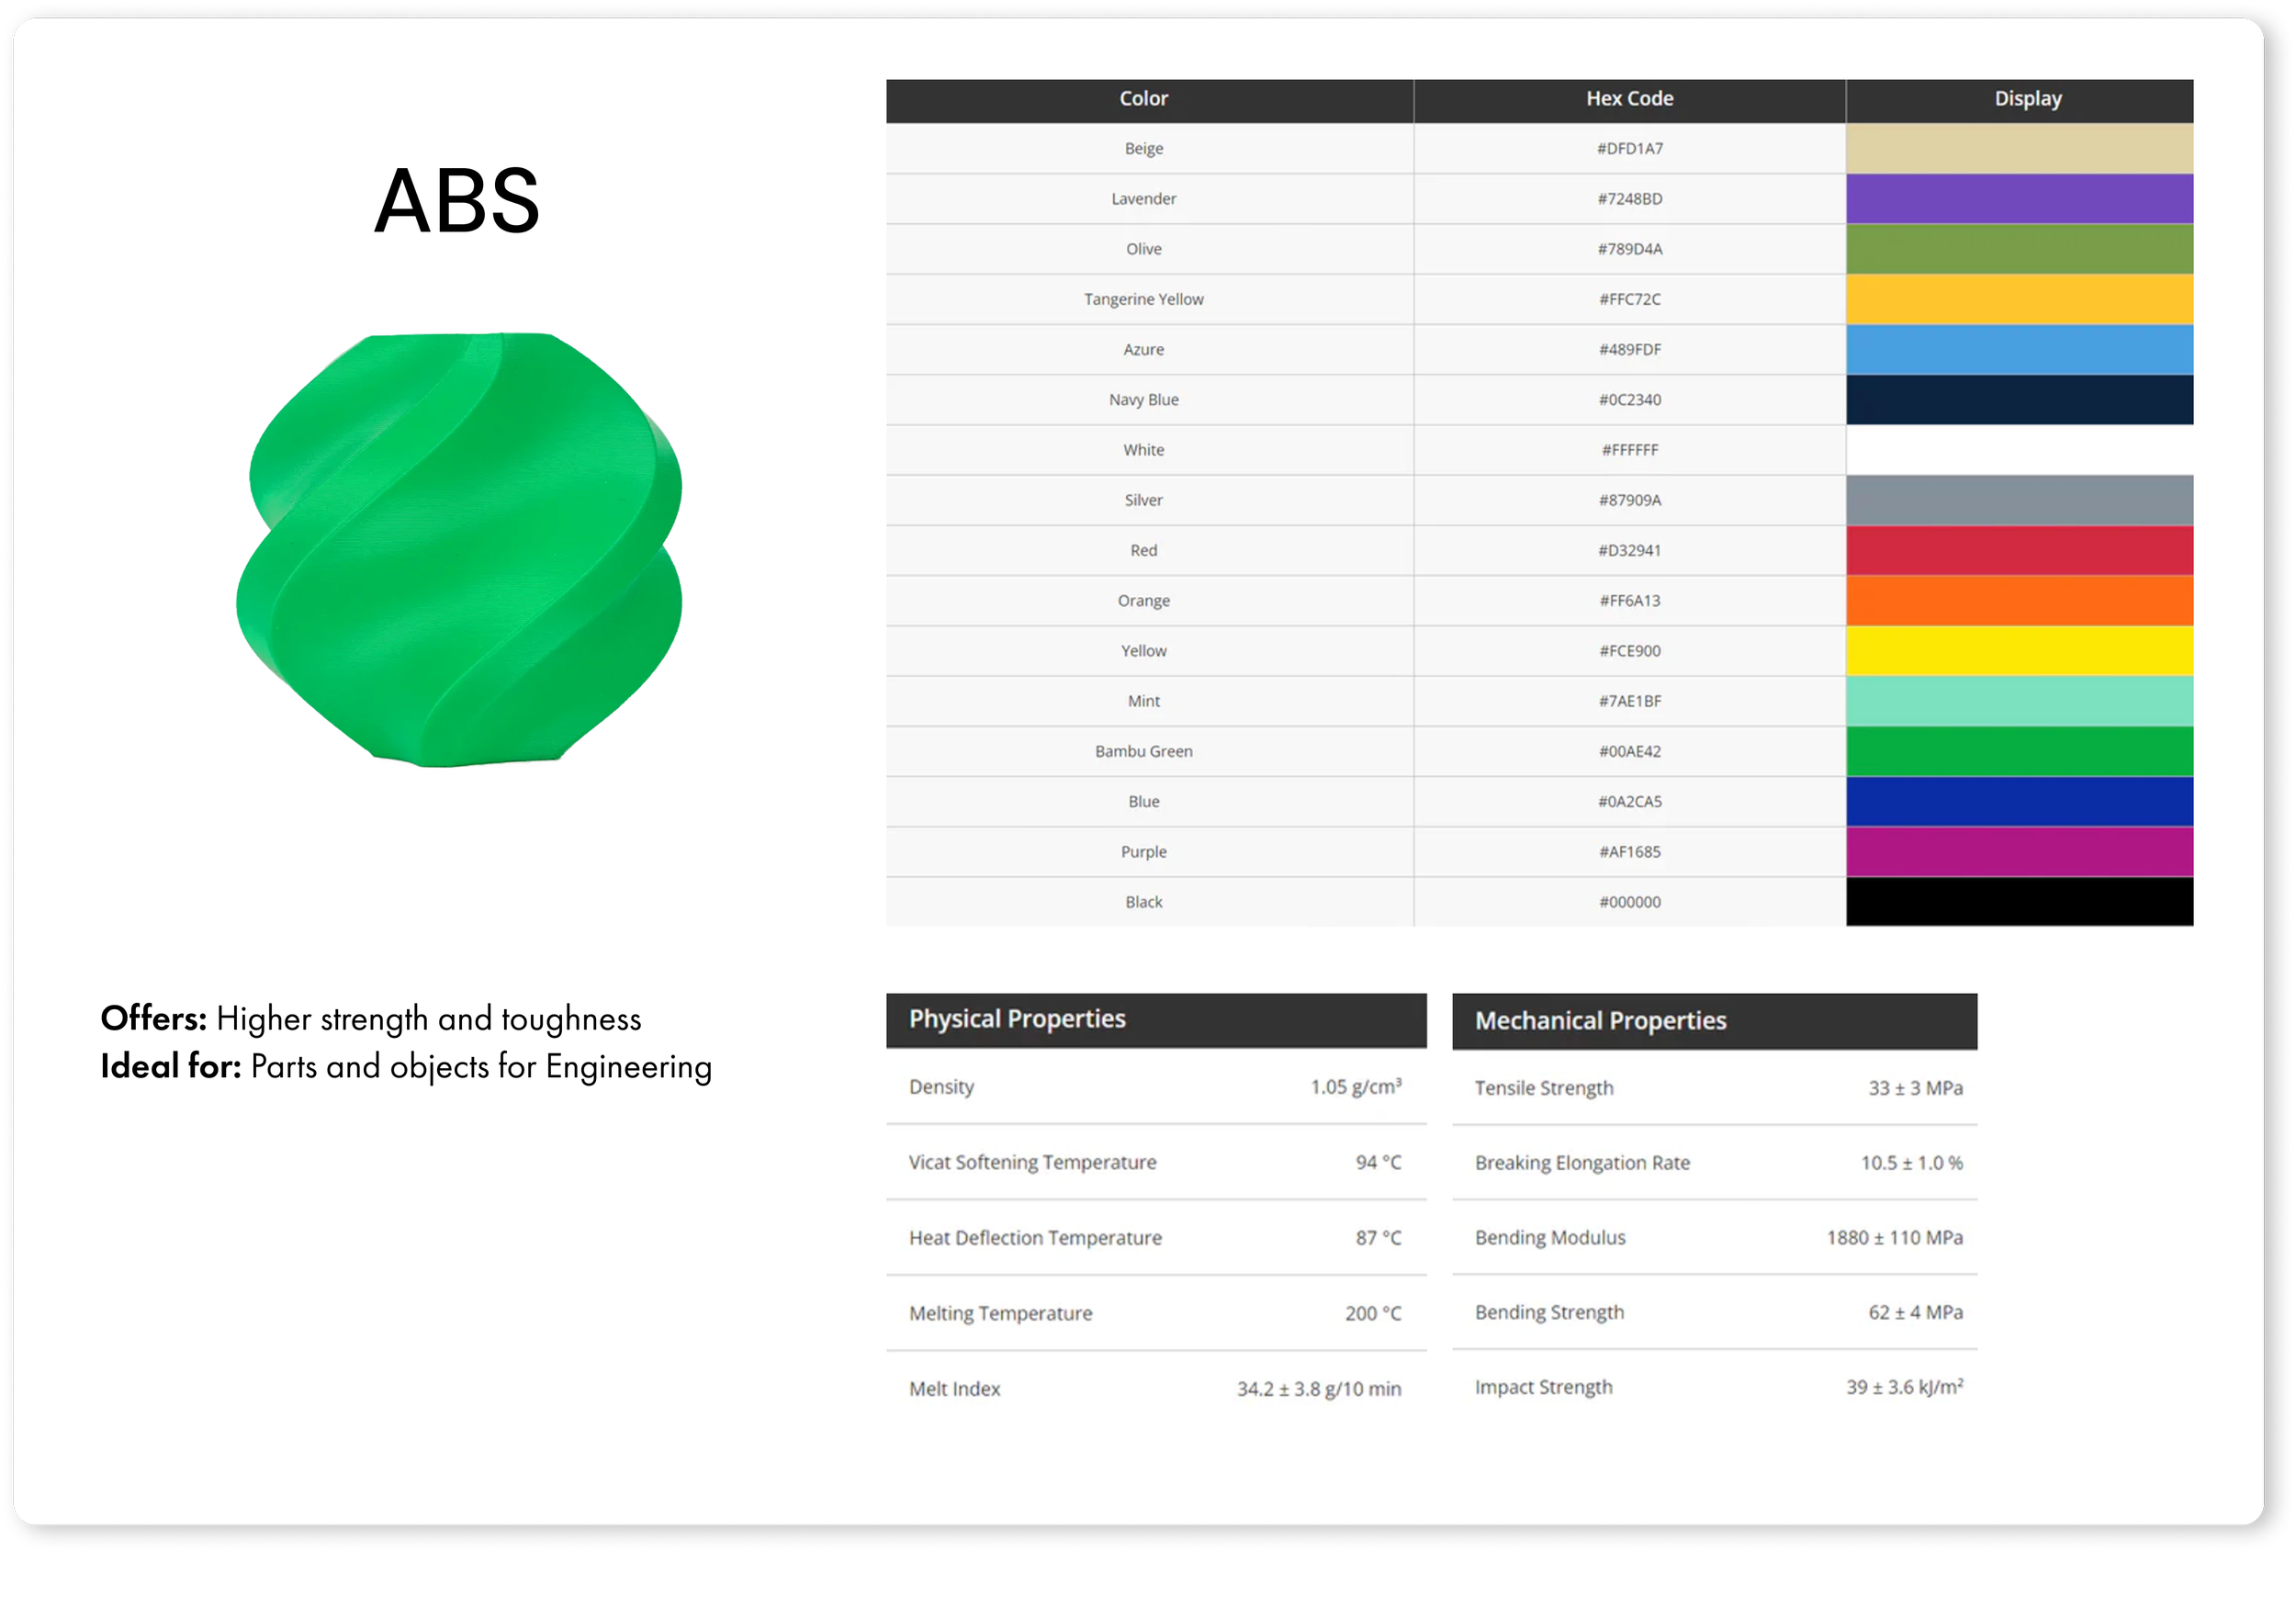
Task: Click the Azure color name
Action: [x=1143, y=349]
